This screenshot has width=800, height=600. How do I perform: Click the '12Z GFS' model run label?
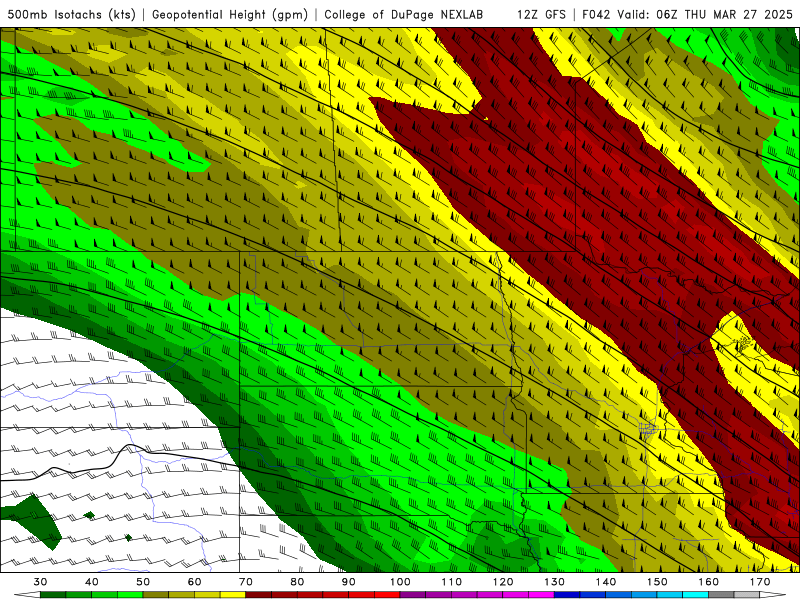(x=541, y=14)
